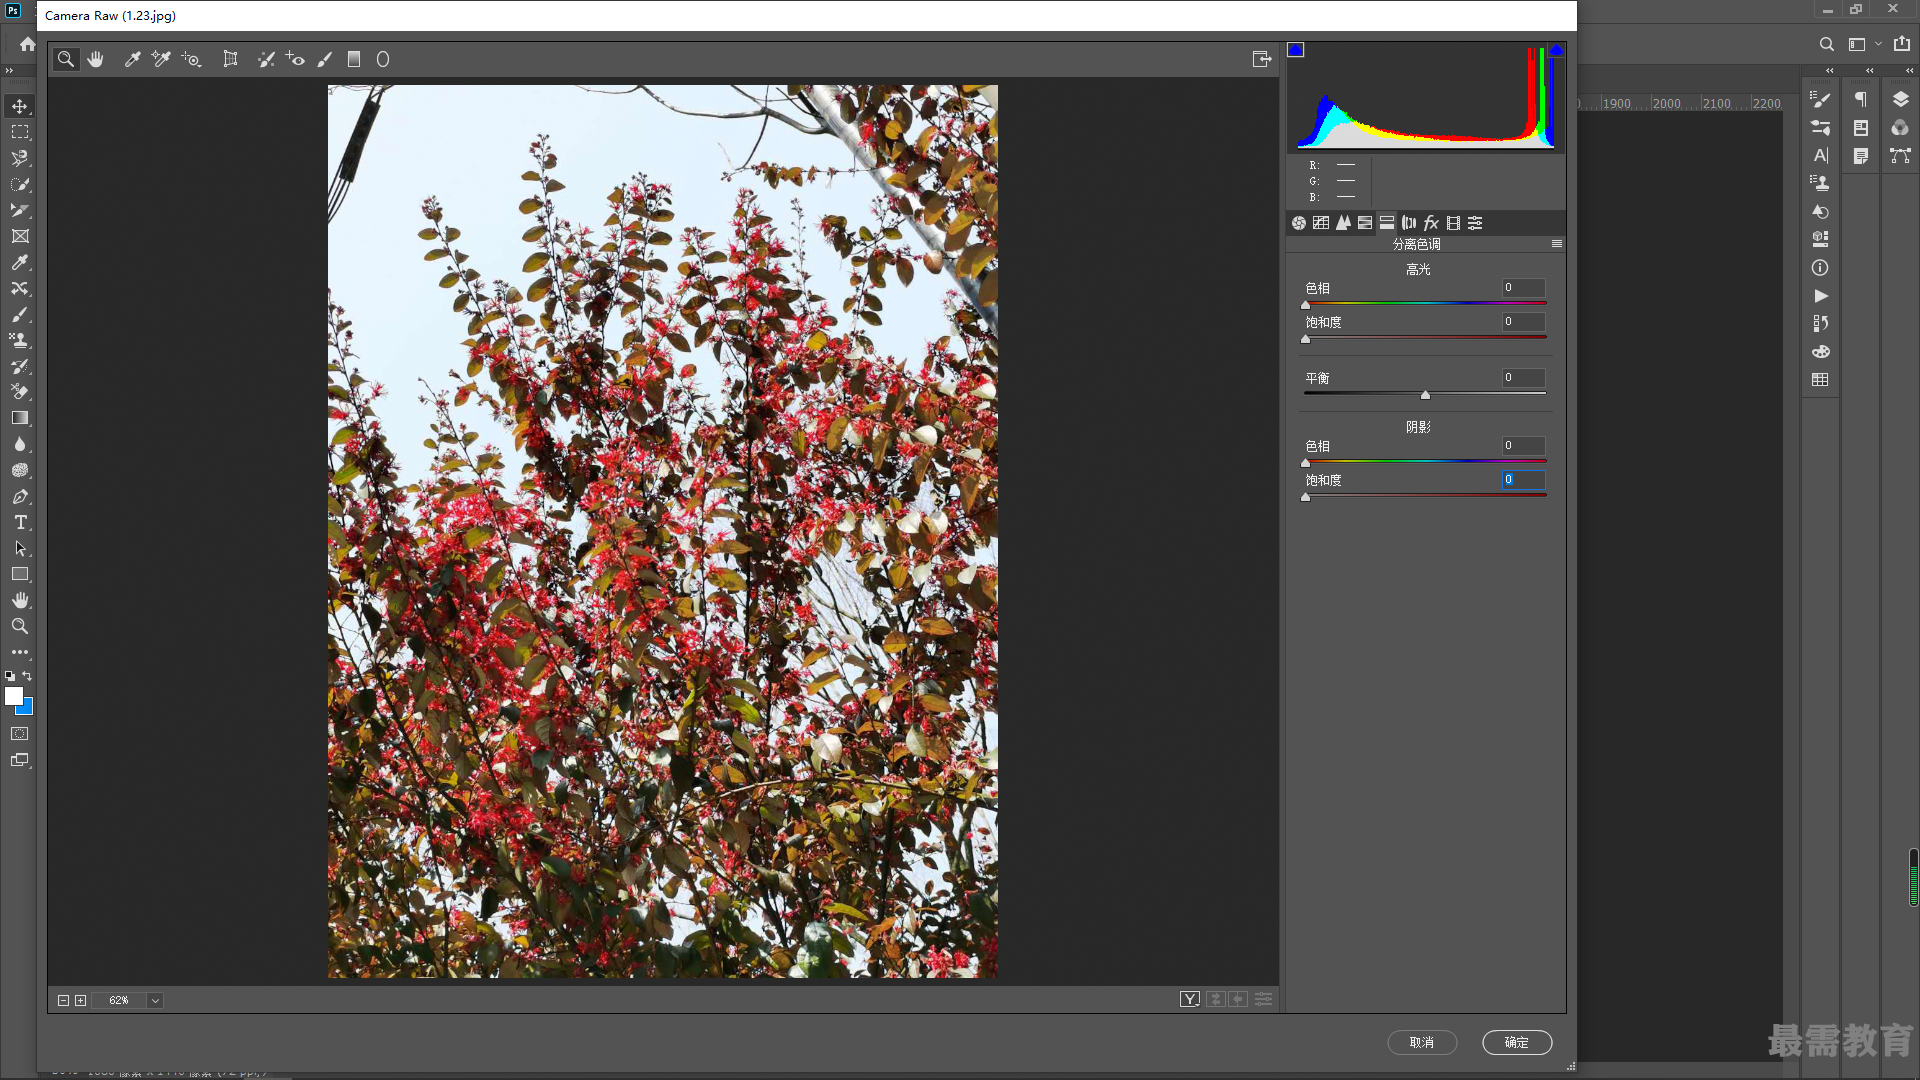Image resolution: width=1920 pixels, height=1080 pixels.
Task: Open Photoshop workspace switcher dropdown
Action: pyautogui.click(x=1865, y=44)
